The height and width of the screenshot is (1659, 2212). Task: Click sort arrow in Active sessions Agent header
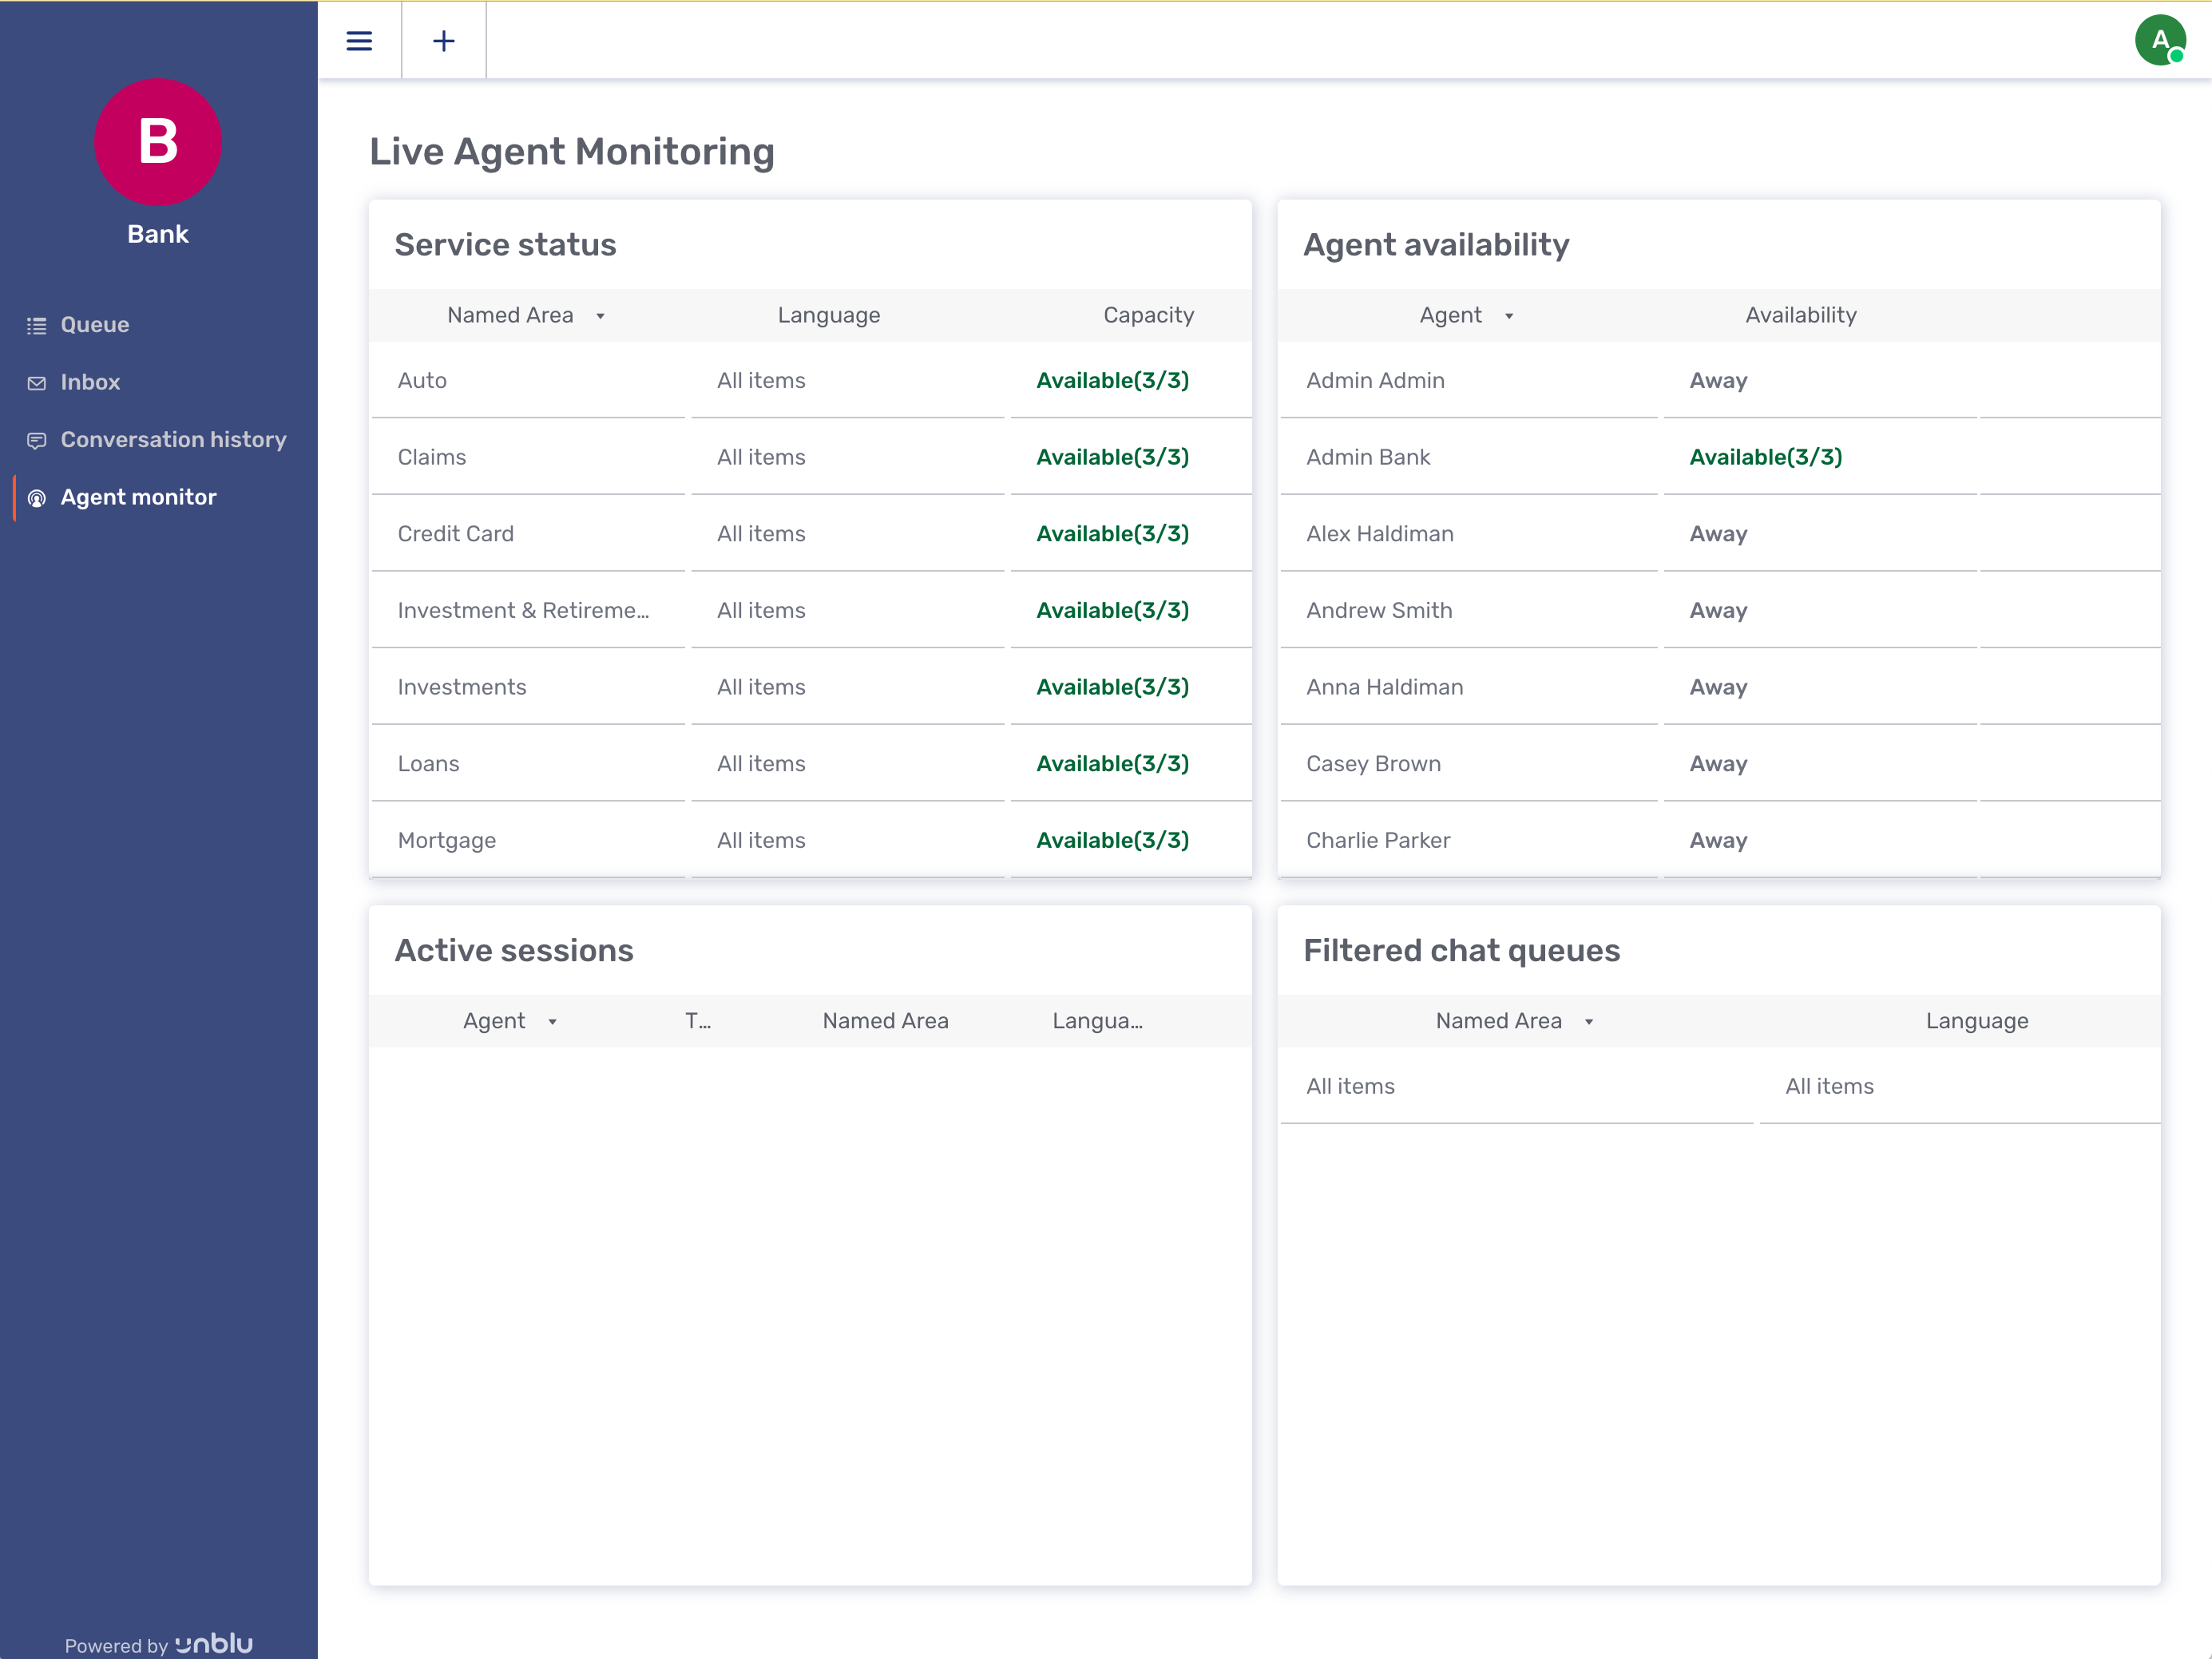coord(552,1022)
